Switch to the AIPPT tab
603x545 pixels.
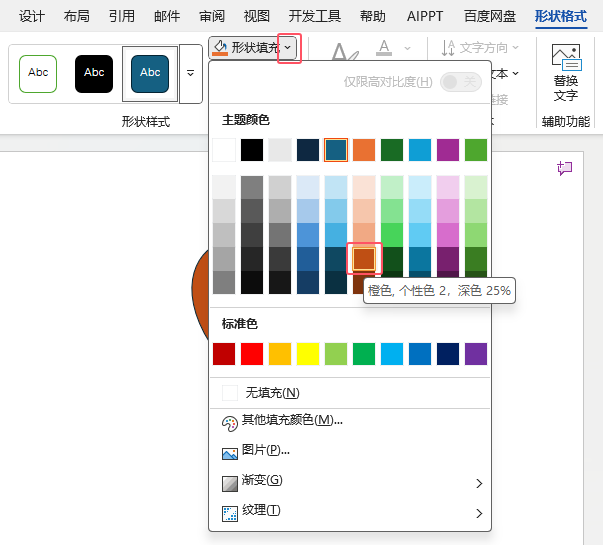click(425, 16)
